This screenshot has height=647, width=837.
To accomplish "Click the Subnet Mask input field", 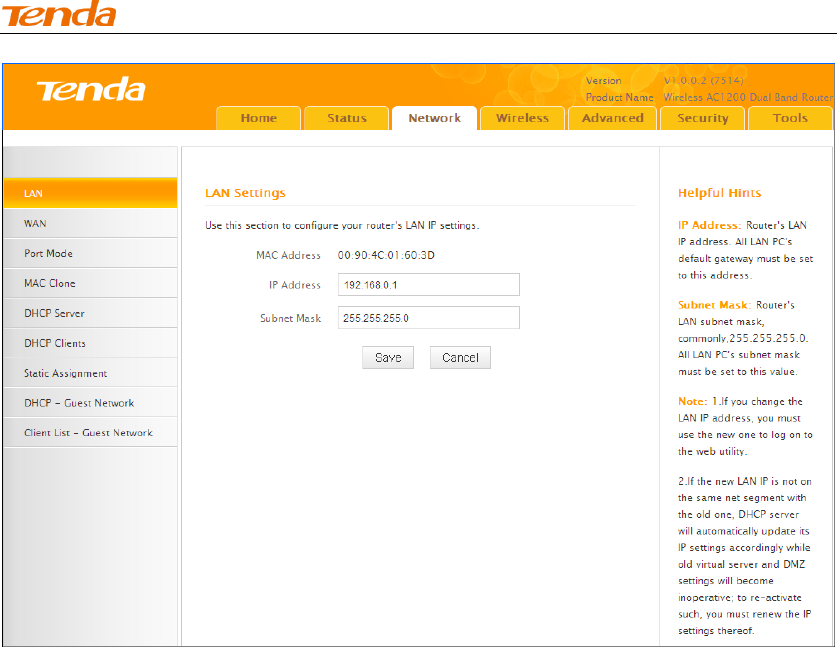I will click(429, 318).
